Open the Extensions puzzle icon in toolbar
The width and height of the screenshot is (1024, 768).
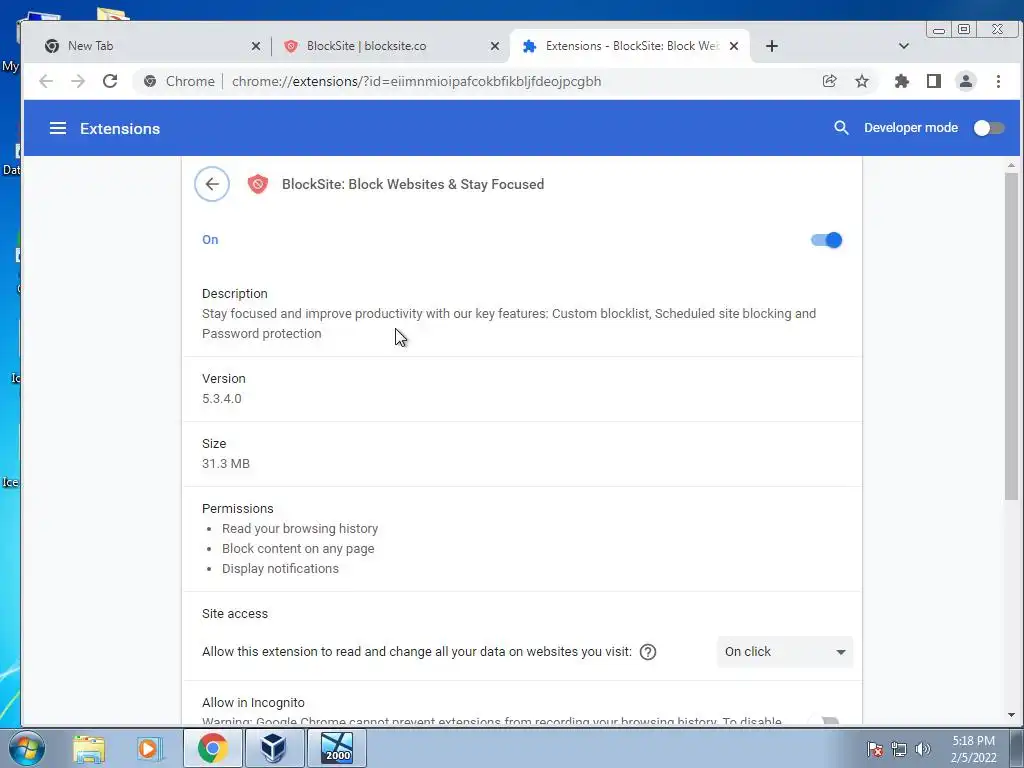pos(901,81)
